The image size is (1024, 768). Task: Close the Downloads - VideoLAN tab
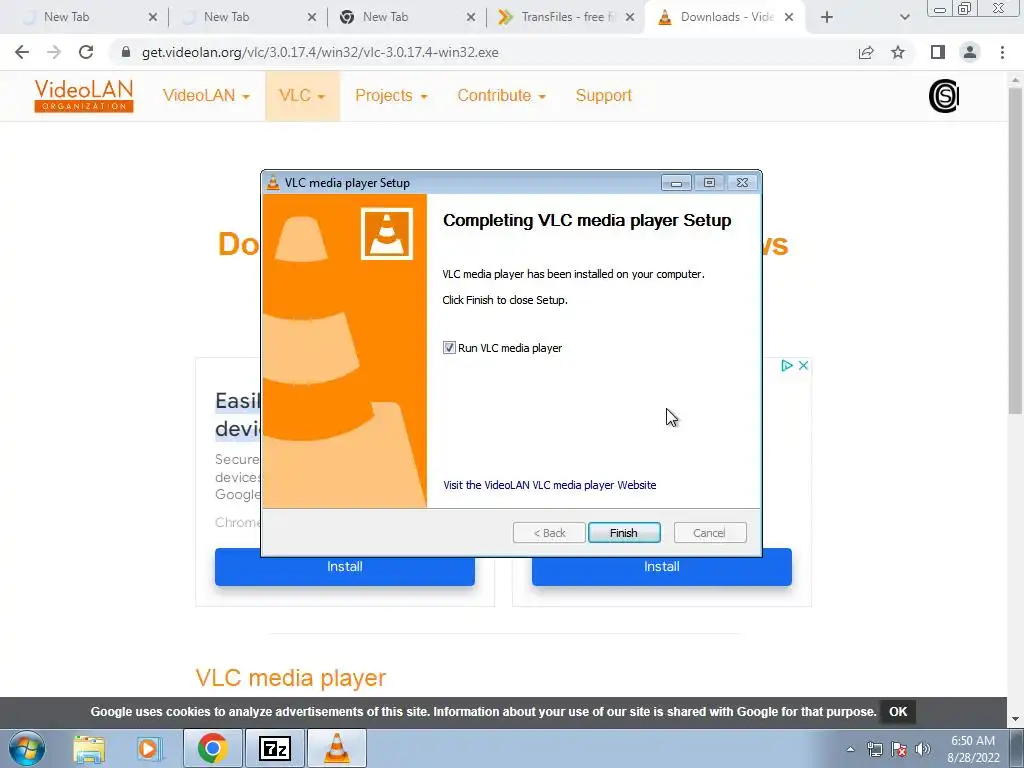tap(789, 18)
